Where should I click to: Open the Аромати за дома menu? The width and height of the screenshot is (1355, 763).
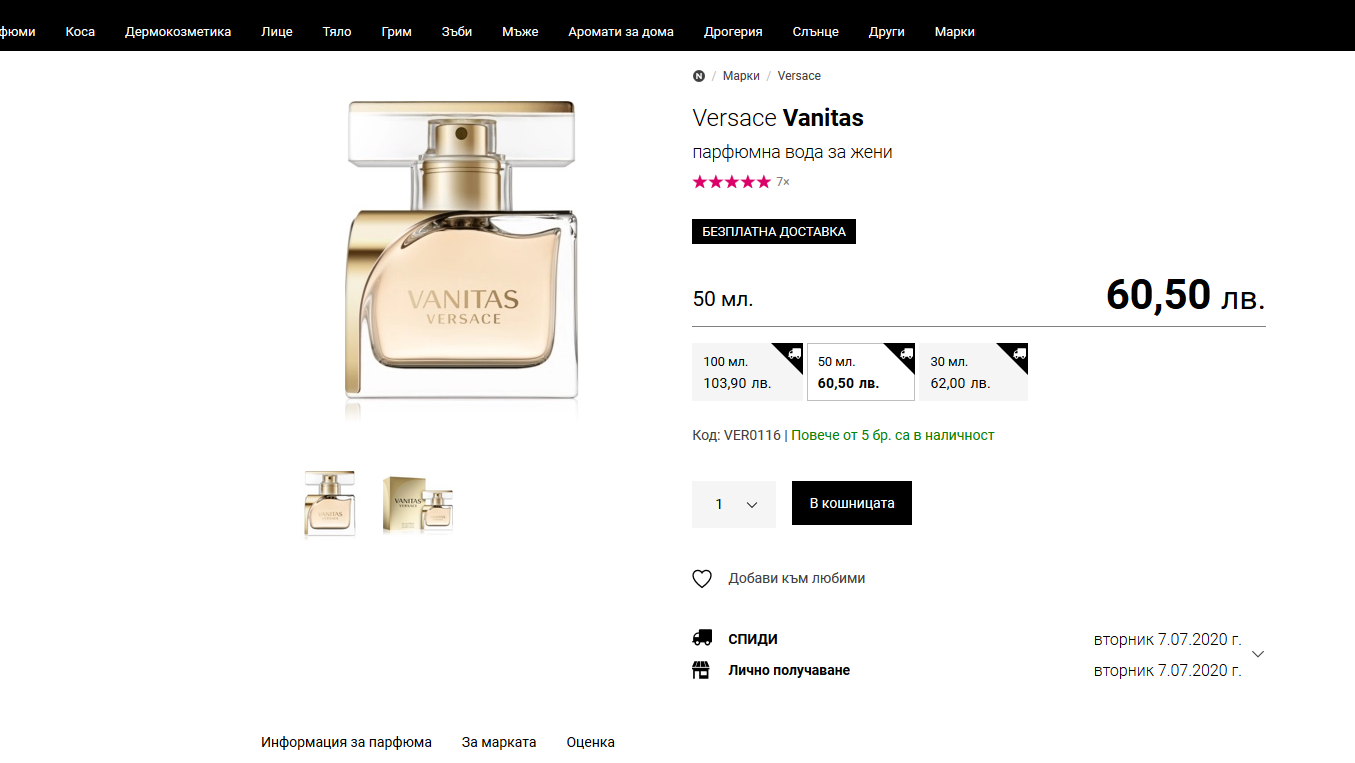pos(621,31)
